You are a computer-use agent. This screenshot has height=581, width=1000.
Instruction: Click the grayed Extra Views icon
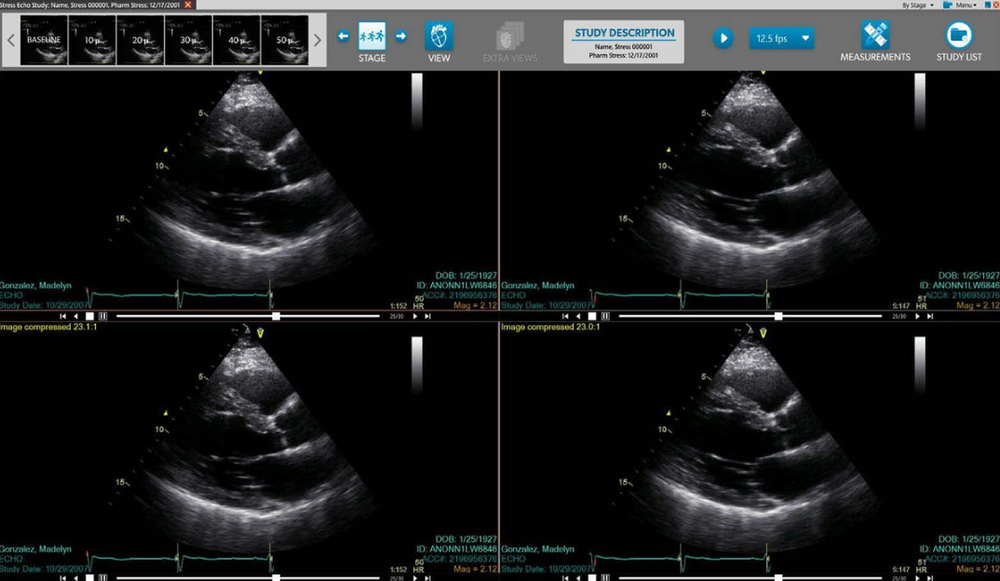point(509,36)
